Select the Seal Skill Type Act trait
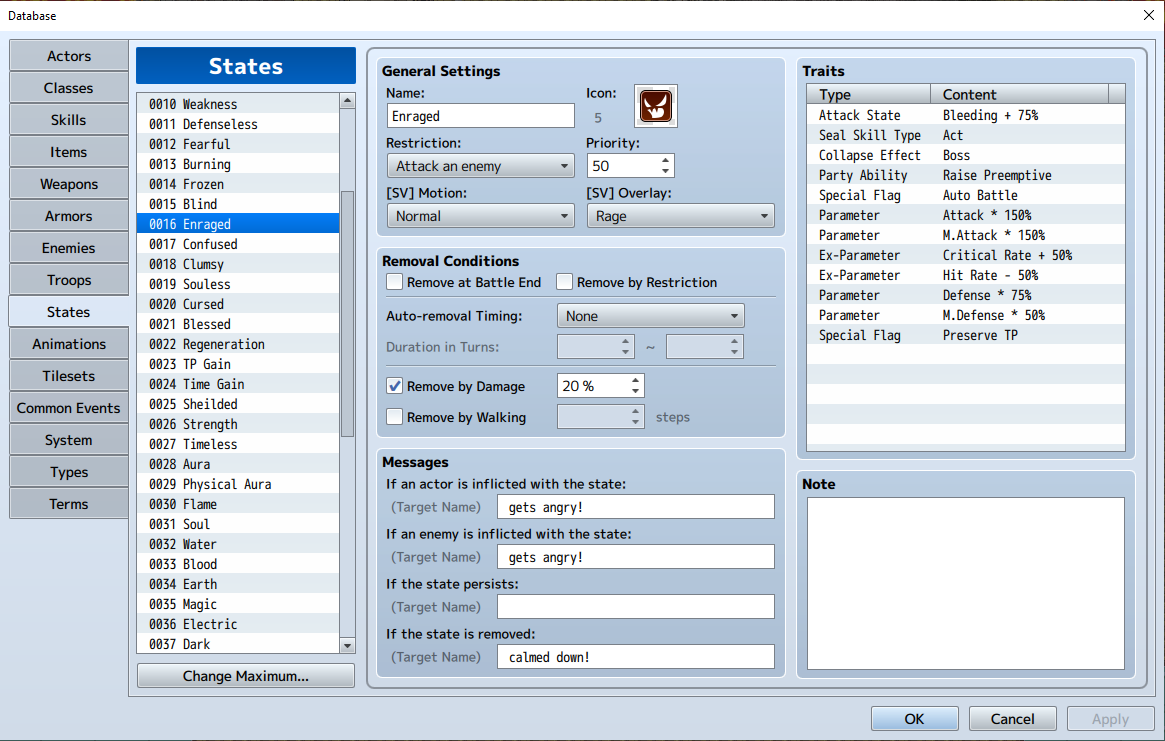This screenshot has width=1165, height=741. point(965,135)
